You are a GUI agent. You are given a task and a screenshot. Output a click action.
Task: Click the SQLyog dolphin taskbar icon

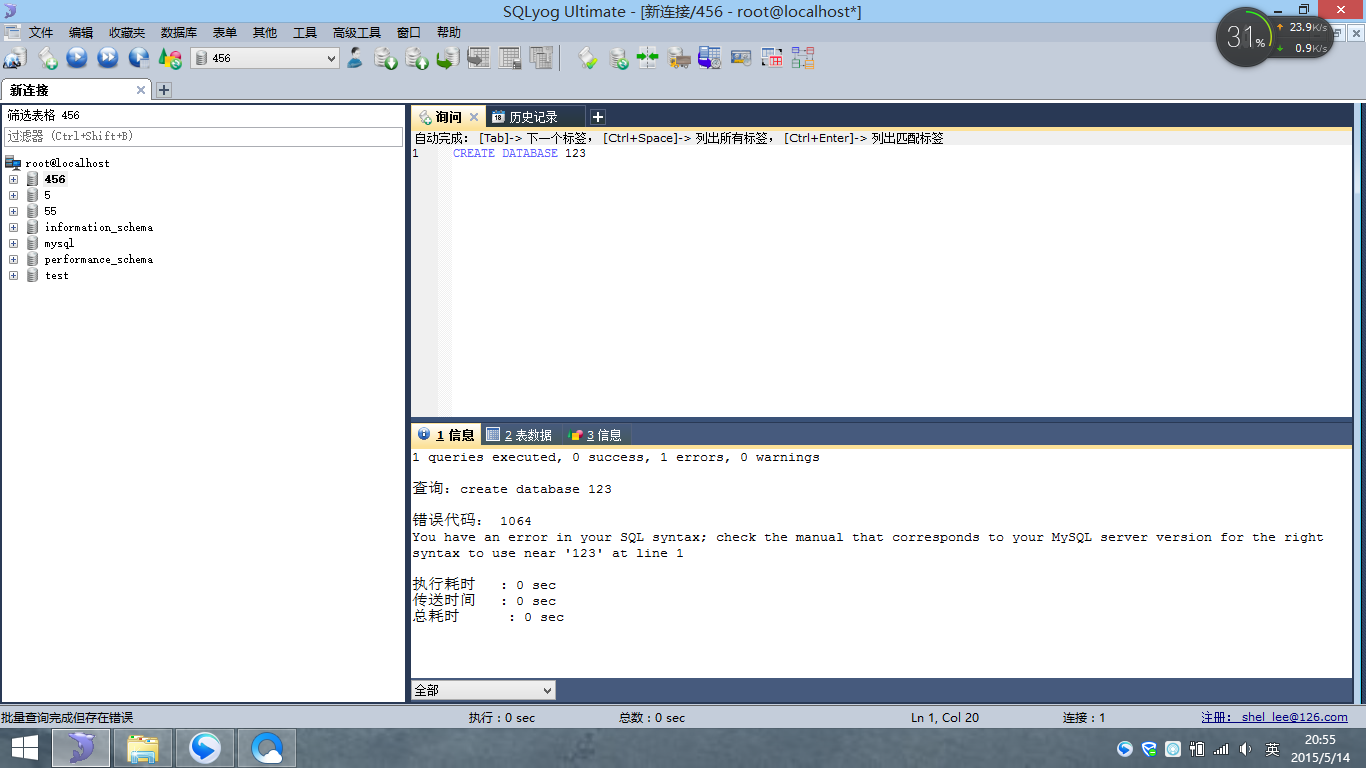click(81, 748)
